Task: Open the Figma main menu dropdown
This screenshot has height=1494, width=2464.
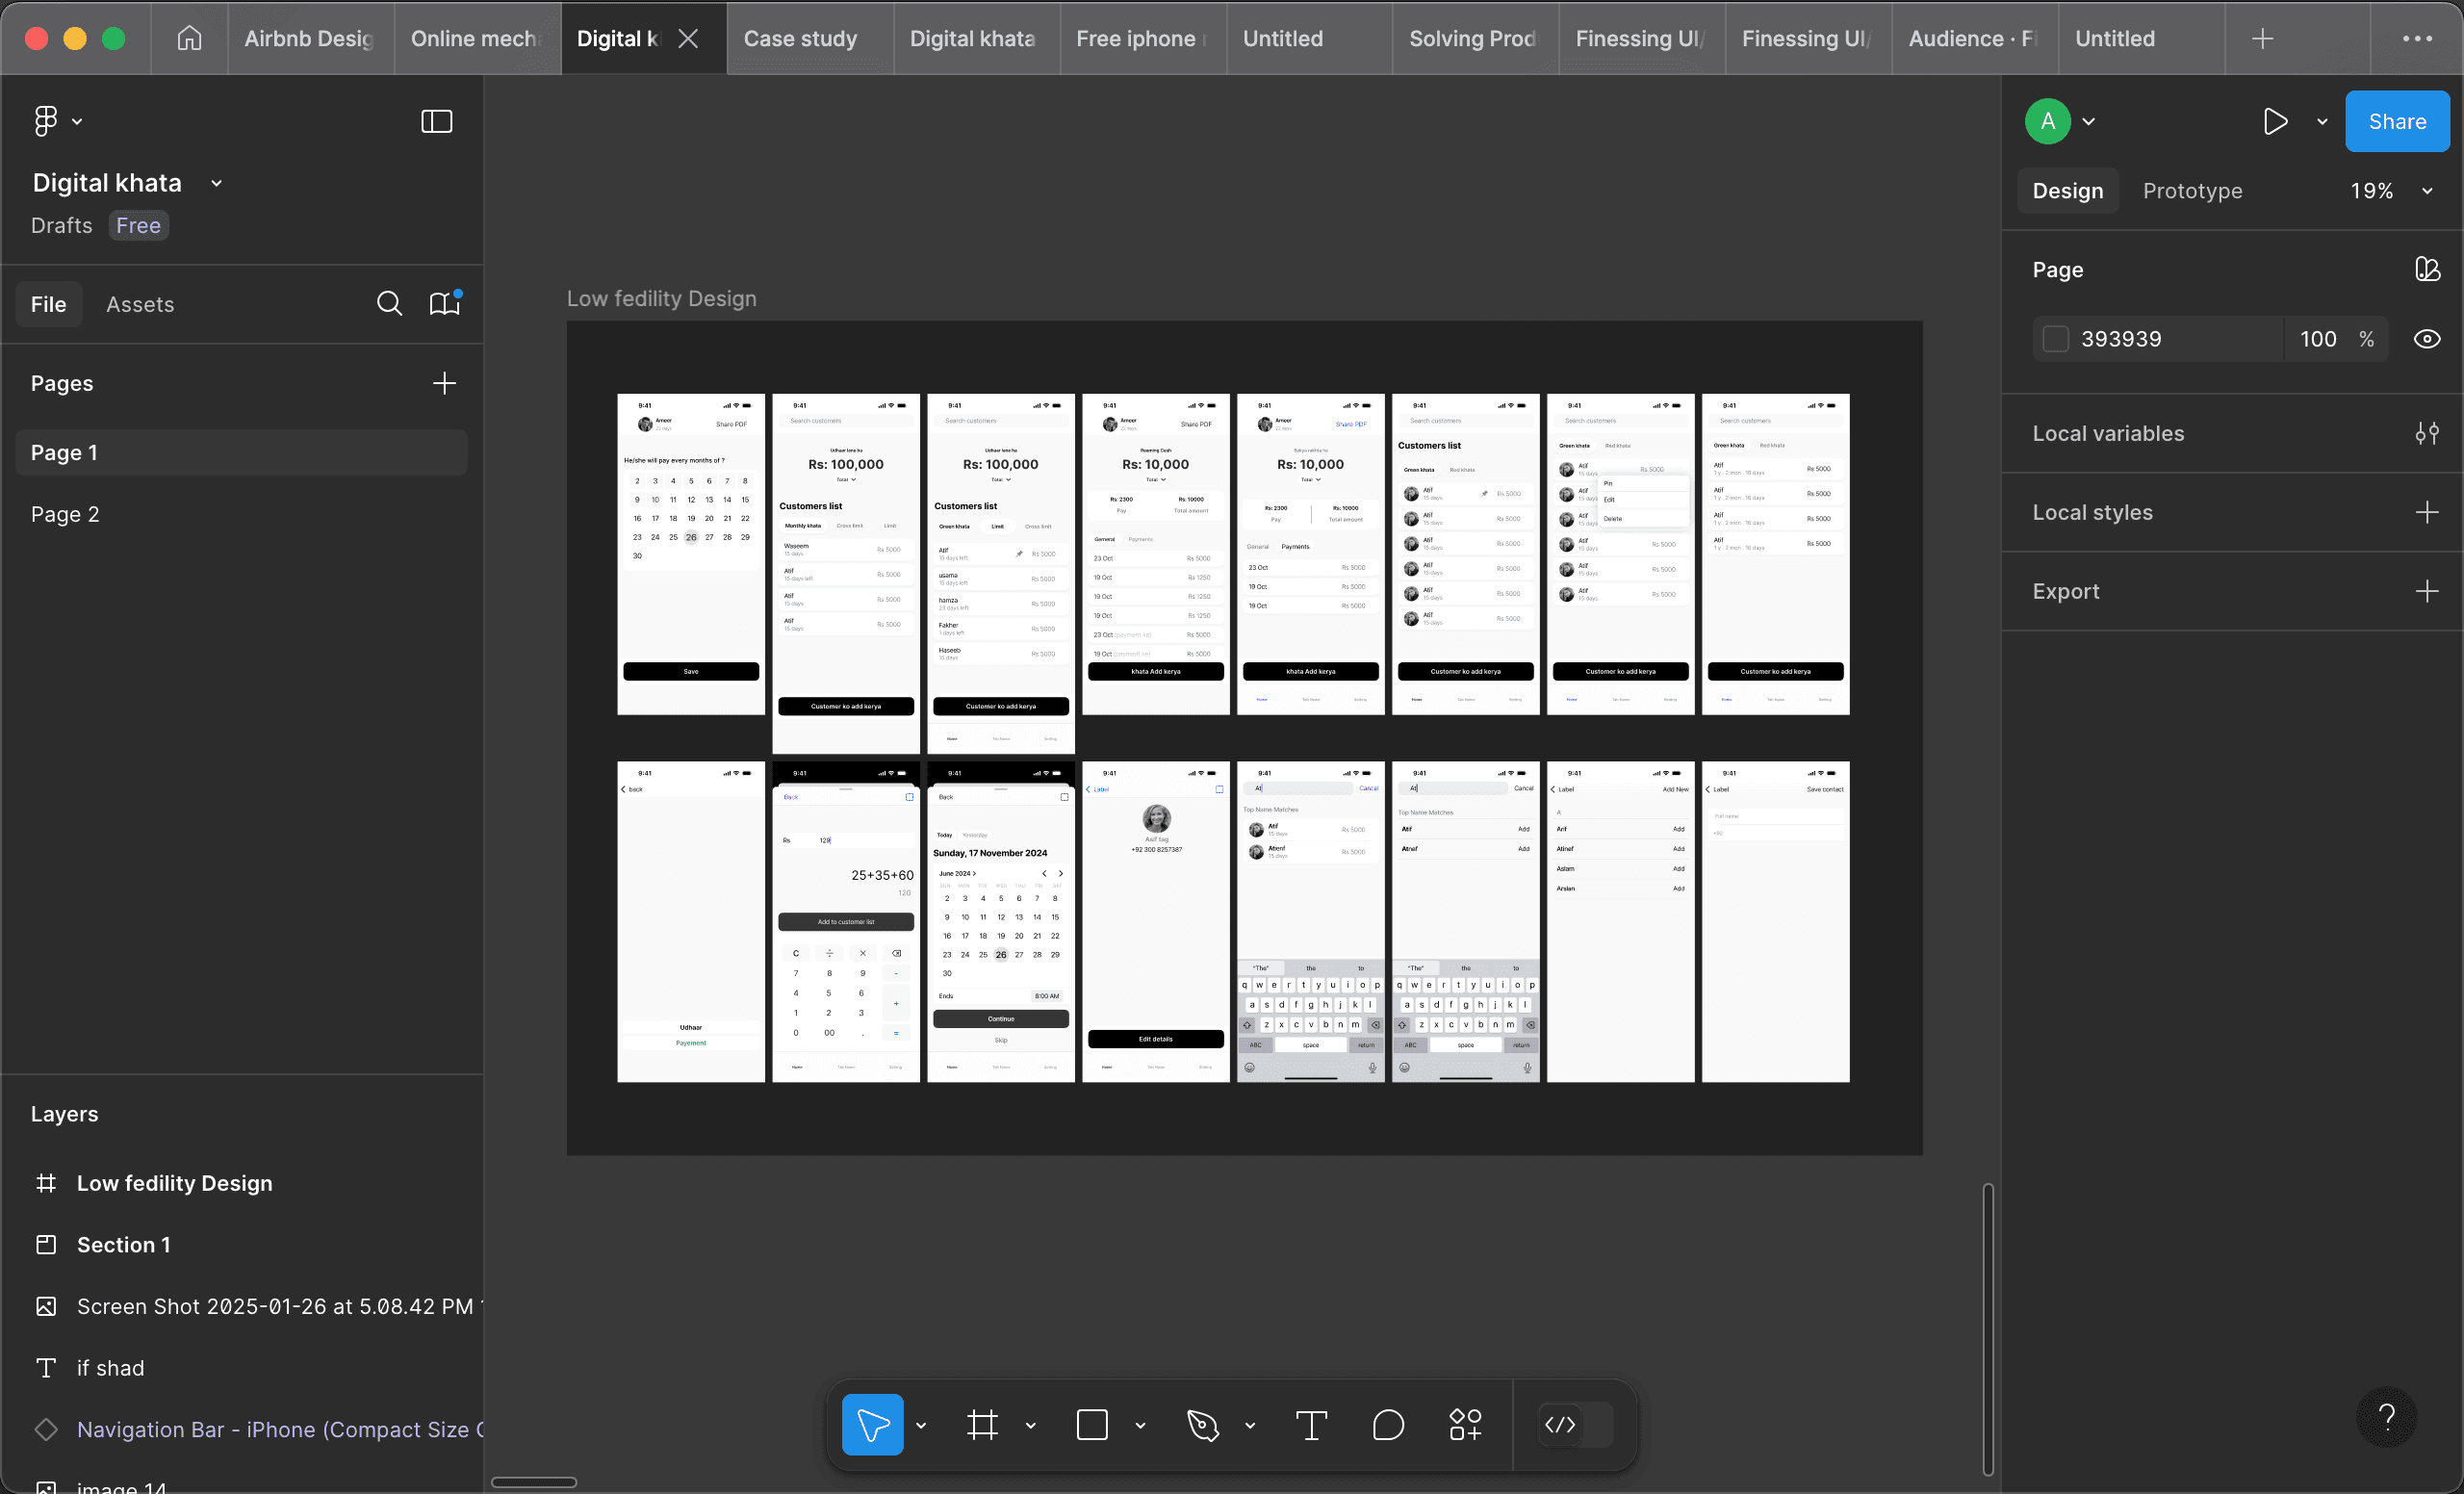Action: point(57,121)
